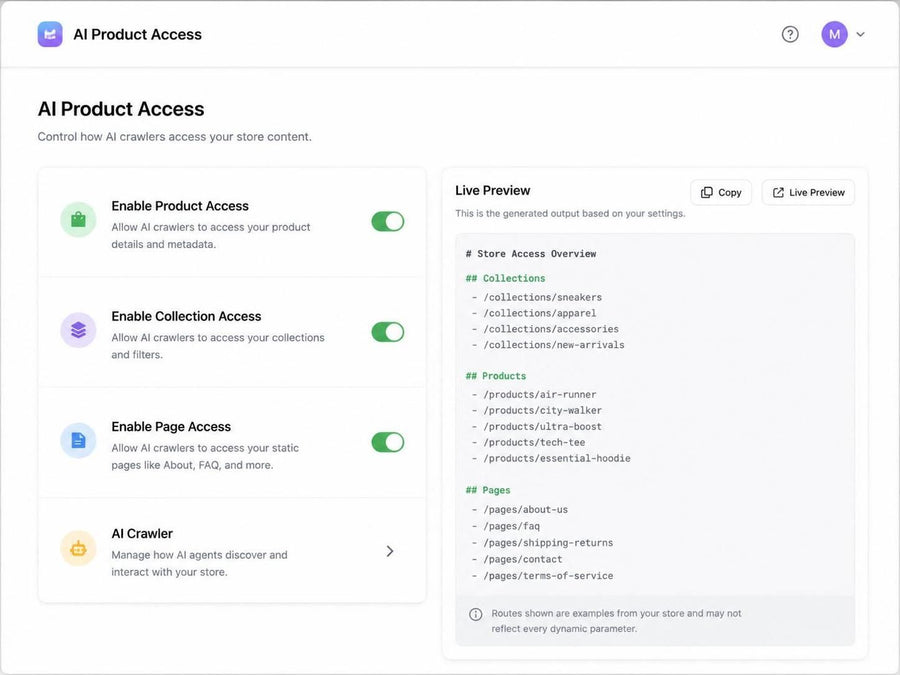
Task: Click the info icon in the routes note
Action: click(475, 614)
